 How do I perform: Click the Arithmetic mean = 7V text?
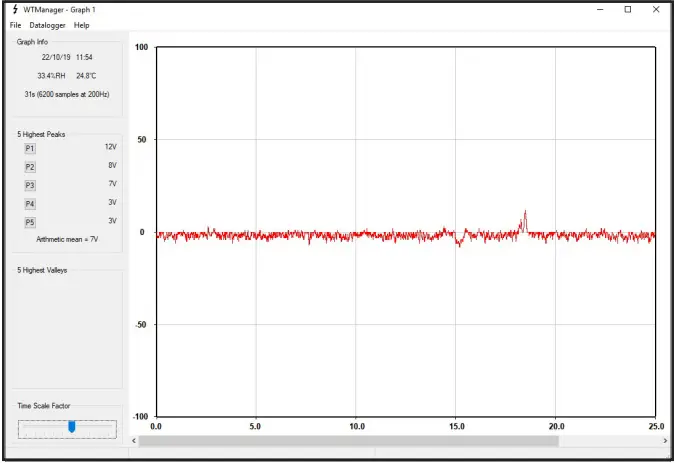coord(67,239)
